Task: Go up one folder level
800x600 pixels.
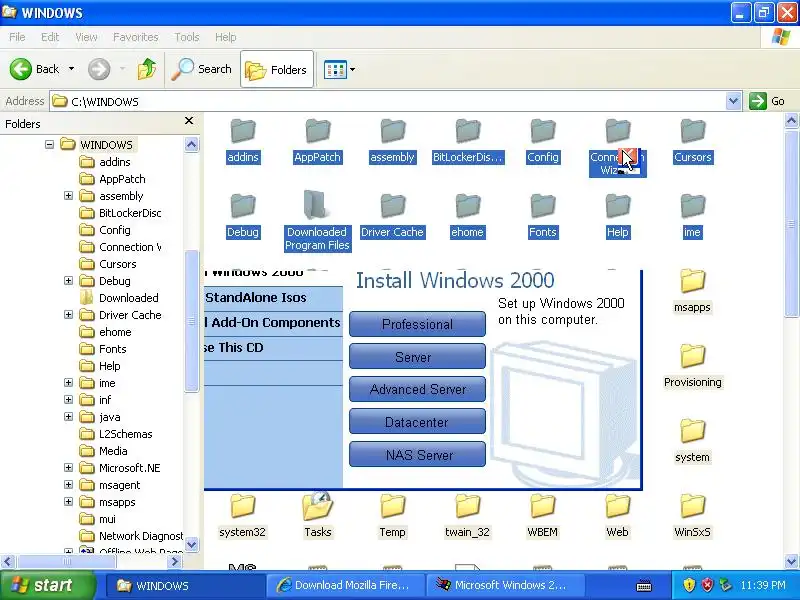Action: pos(147,69)
